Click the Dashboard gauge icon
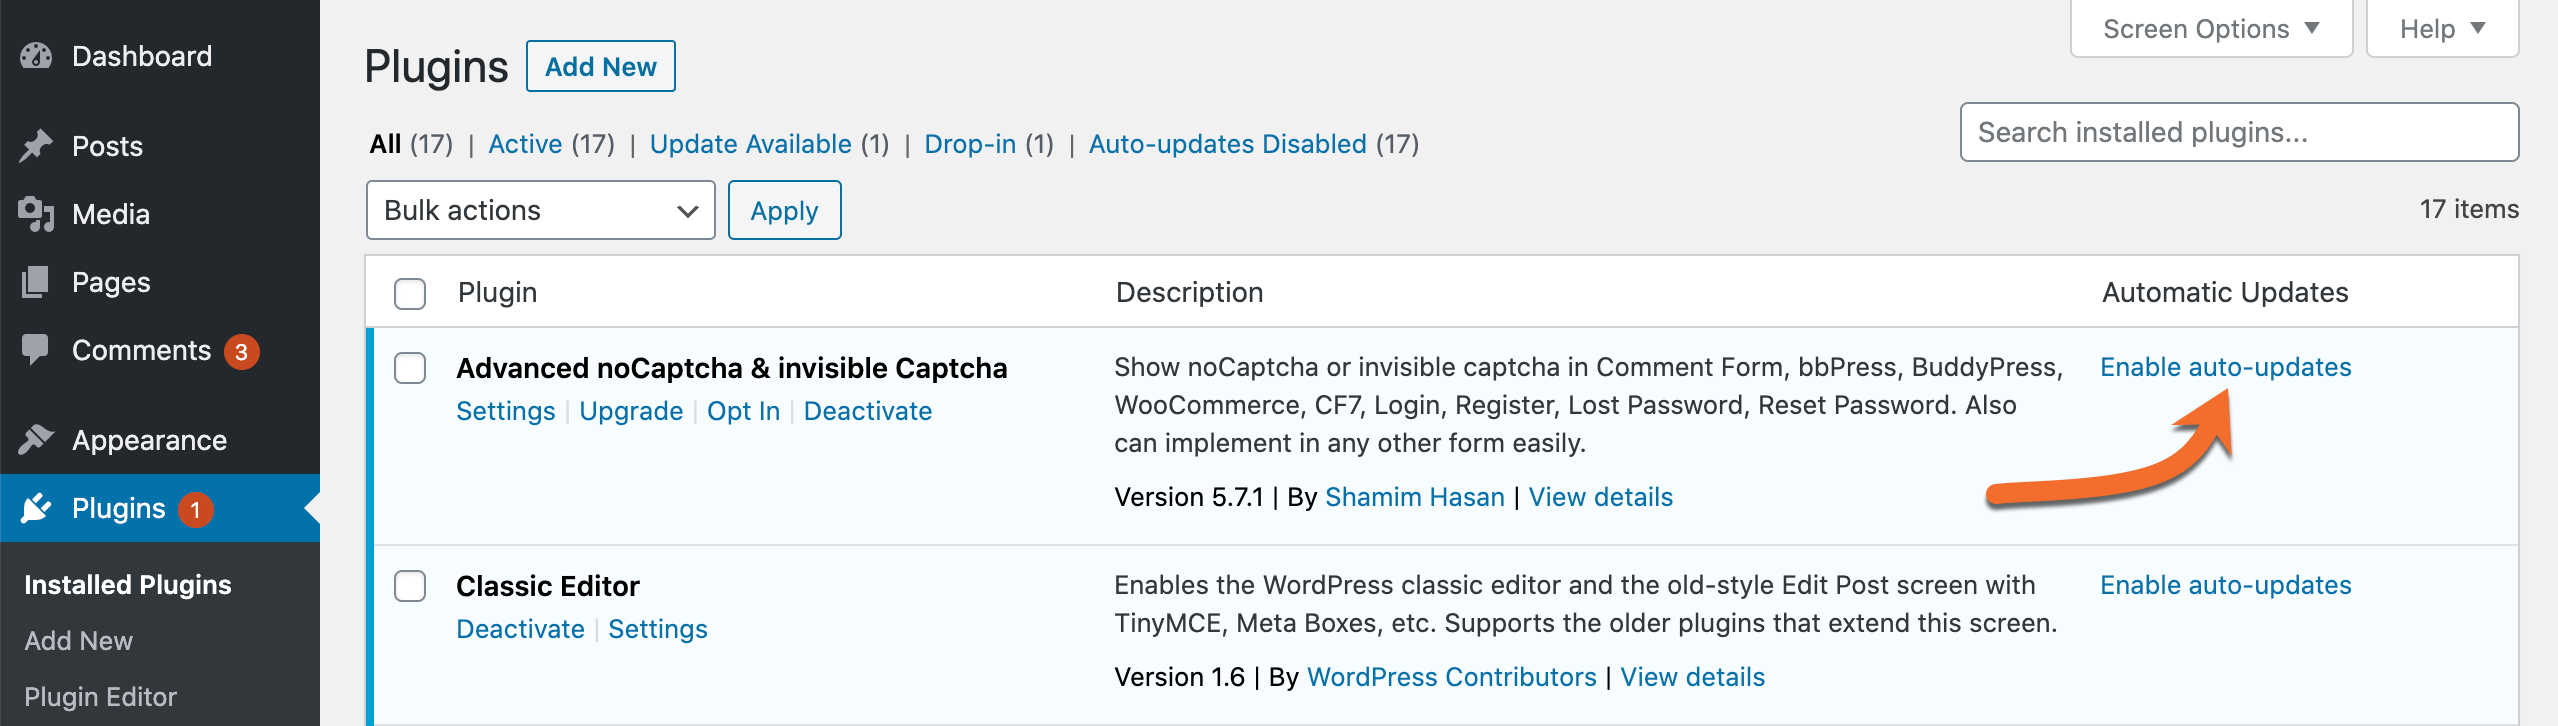This screenshot has height=726, width=2558. point(36,56)
